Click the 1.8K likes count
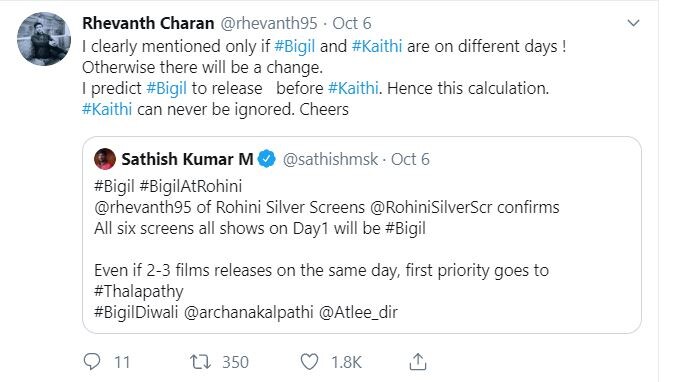 coord(346,362)
